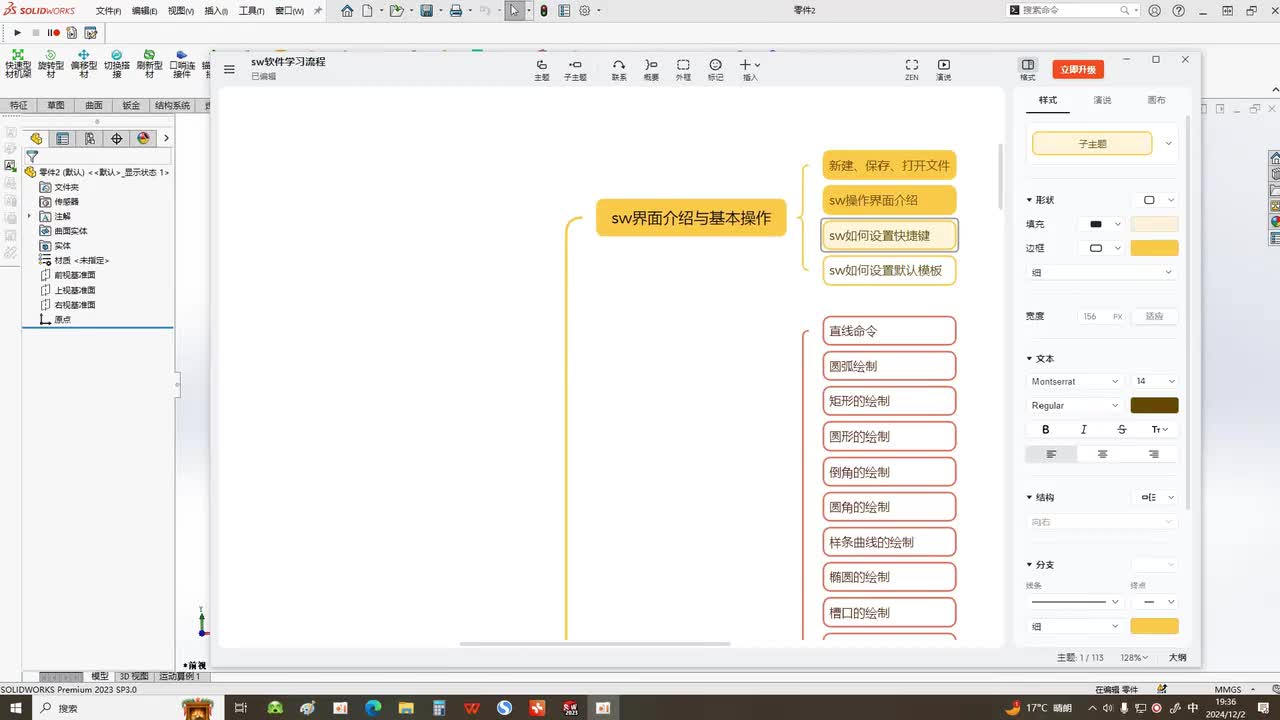Open the font size 14 dropdown
1280x720 pixels.
(x=1155, y=381)
